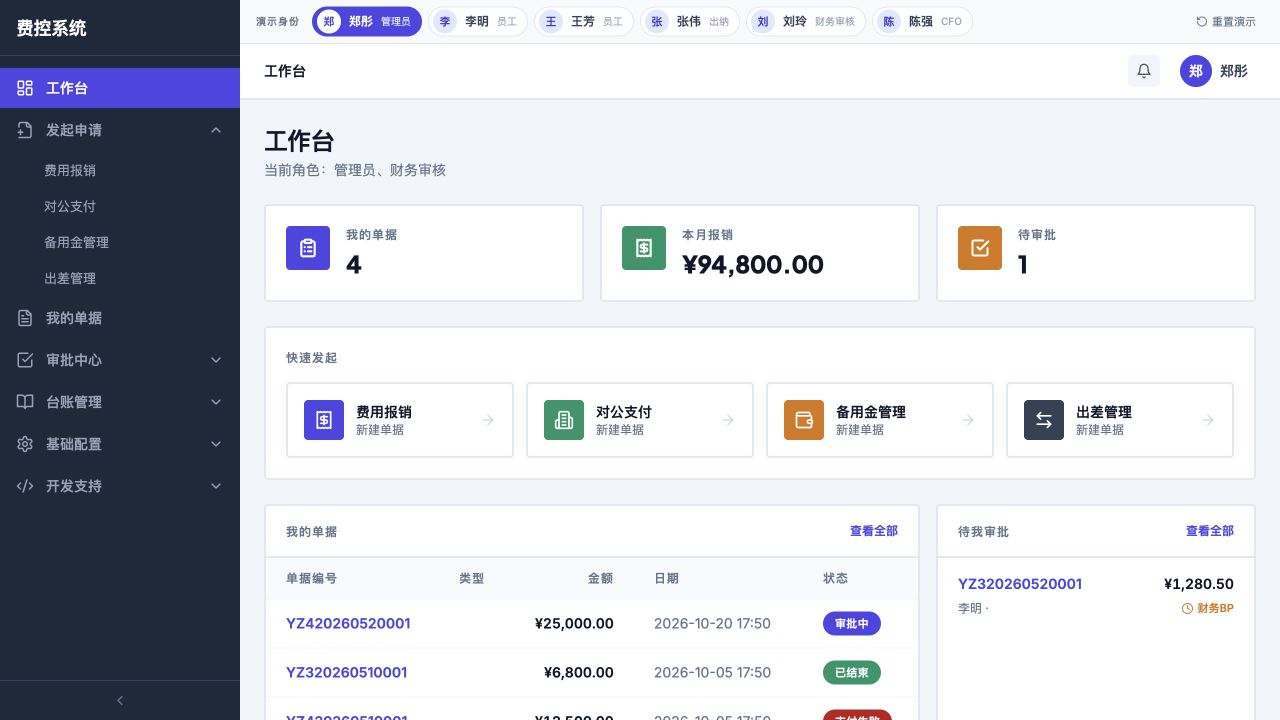Open 工作台 in the sidebar
The image size is (1280, 720).
(120, 88)
